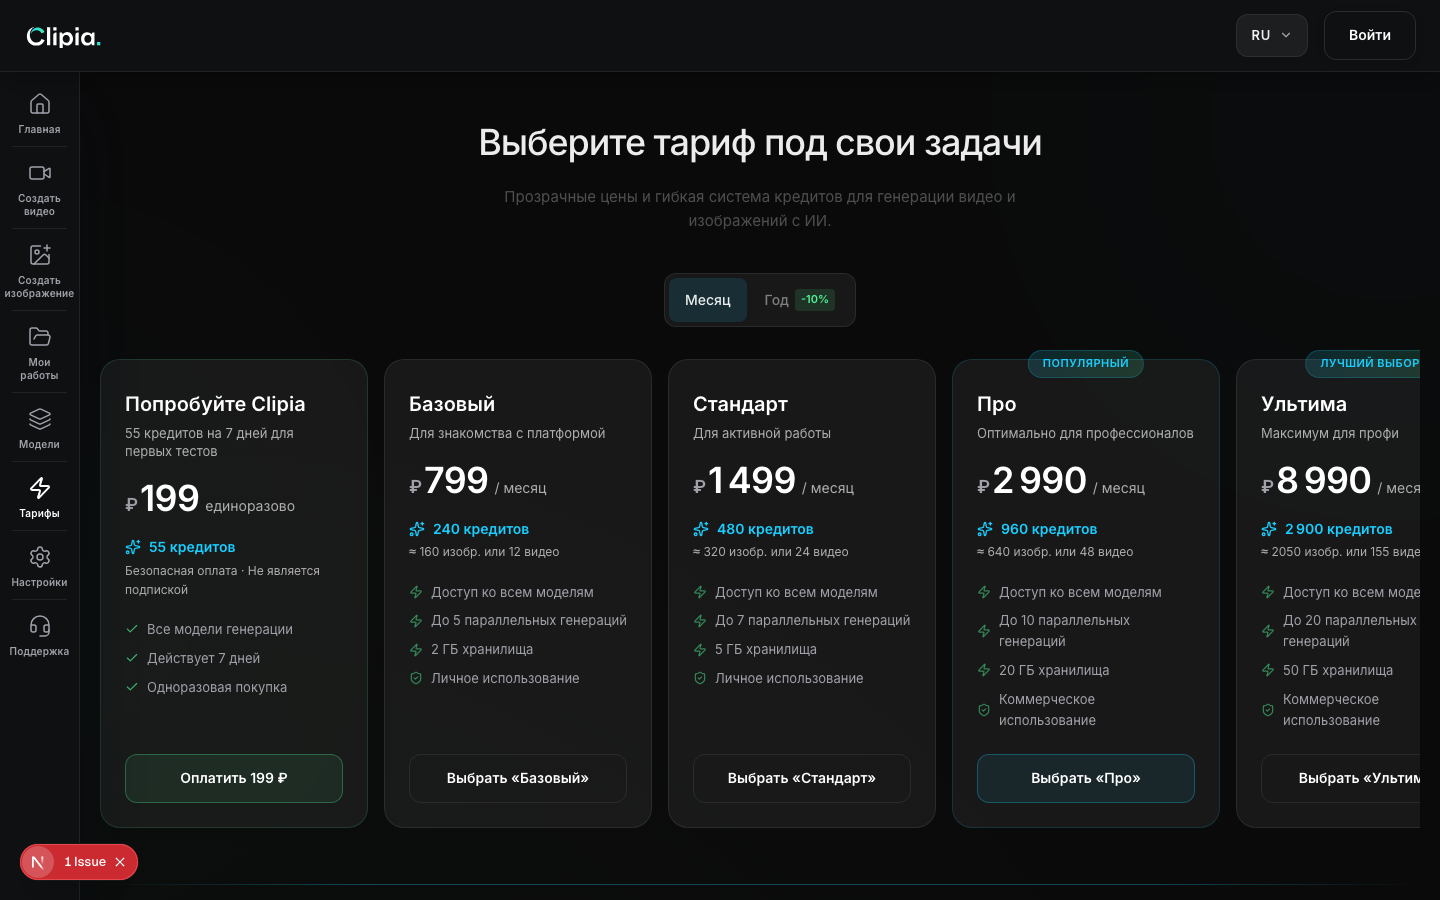This screenshot has height=900, width=1440.
Task: Click checkmark icon next to Действует 7 дней
Action: point(132,658)
